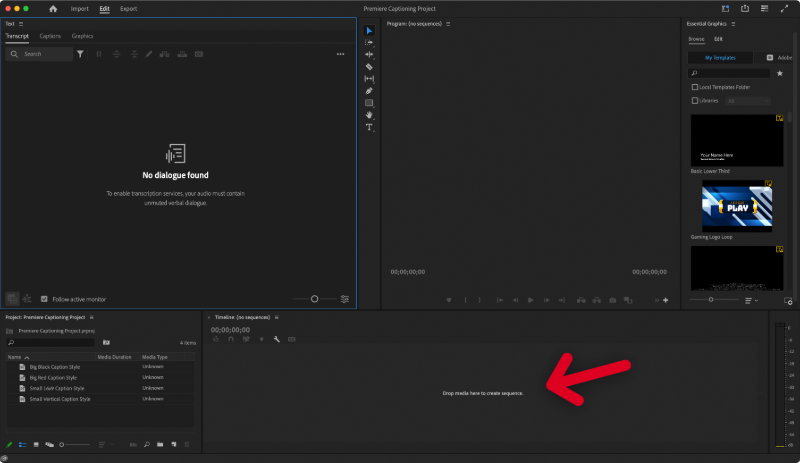Image resolution: width=800 pixels, height=463 pixels.
Task: Select the Type tool
Action: click(369, 127)
